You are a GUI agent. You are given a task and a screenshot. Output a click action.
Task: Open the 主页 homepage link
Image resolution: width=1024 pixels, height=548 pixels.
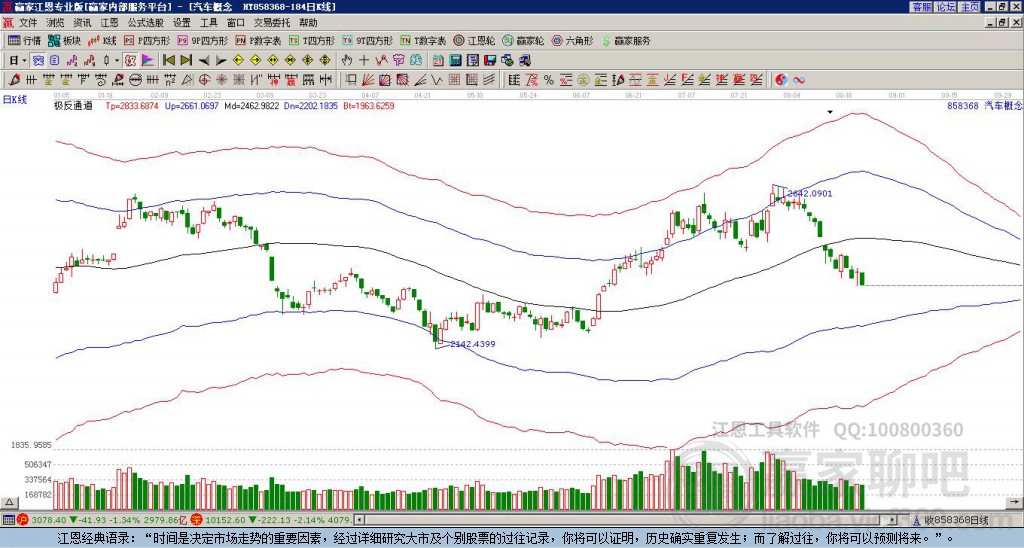coord(970,6)
